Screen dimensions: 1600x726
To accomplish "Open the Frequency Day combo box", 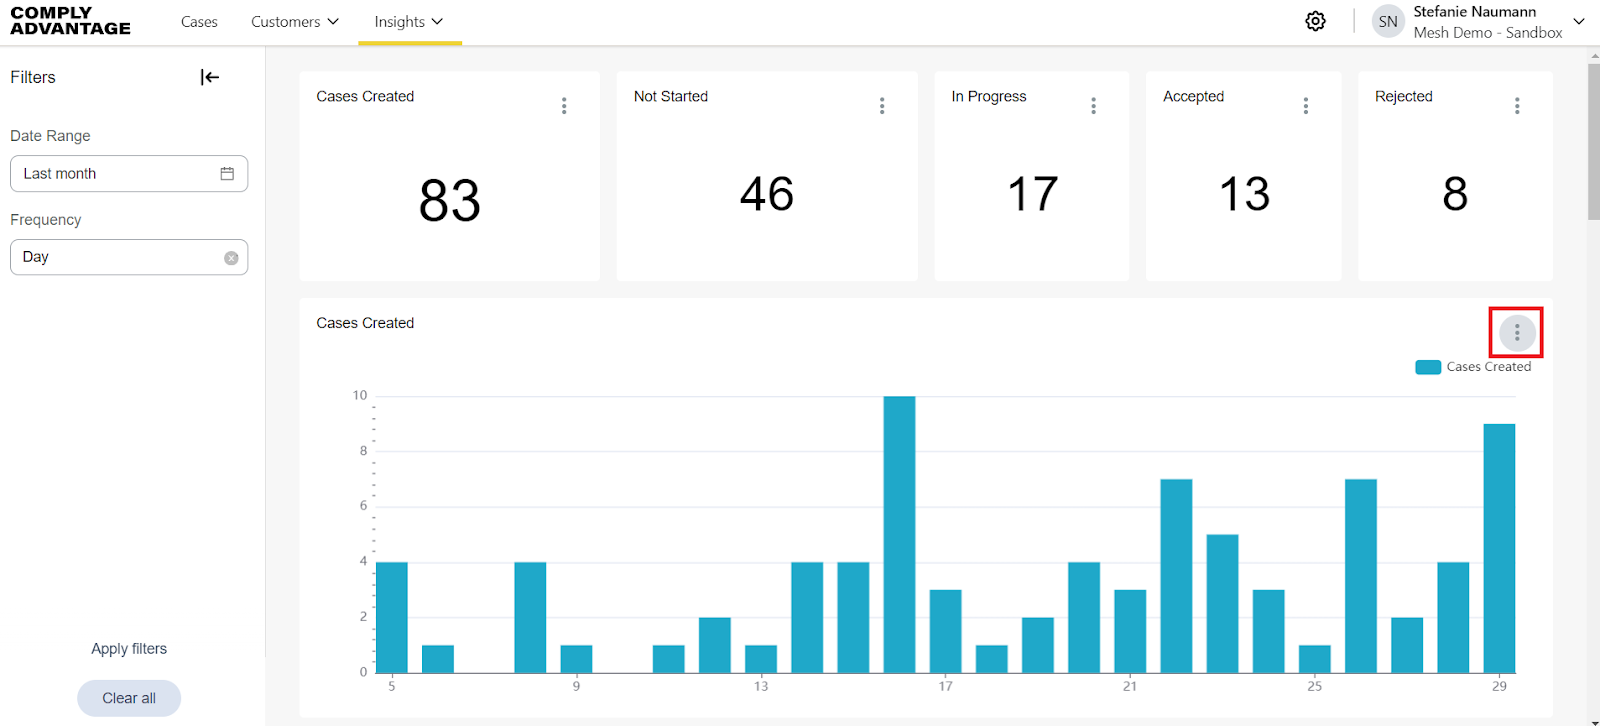I will [129, 257].
